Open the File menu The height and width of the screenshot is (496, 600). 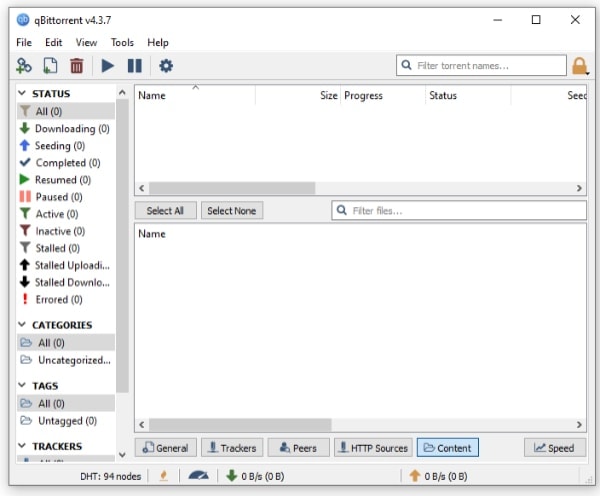pos(24,42)
